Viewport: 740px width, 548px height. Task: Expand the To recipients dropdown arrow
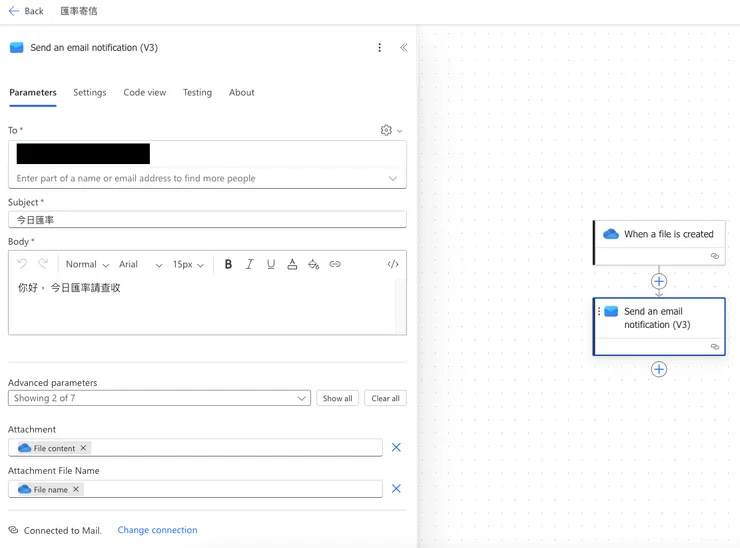click(x=393, y=178)
